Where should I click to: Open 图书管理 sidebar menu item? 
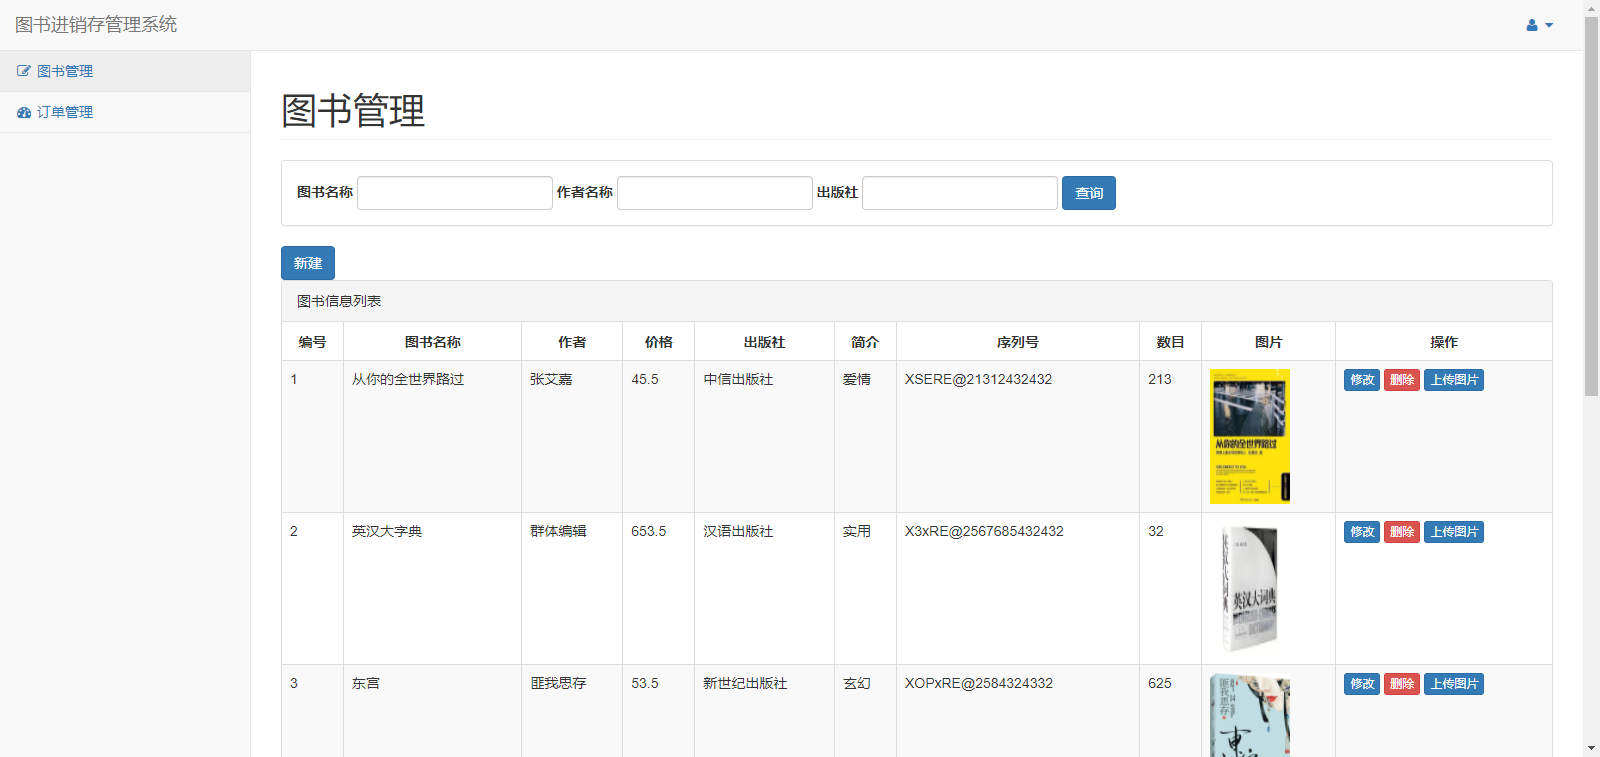[x=125, y=71]
